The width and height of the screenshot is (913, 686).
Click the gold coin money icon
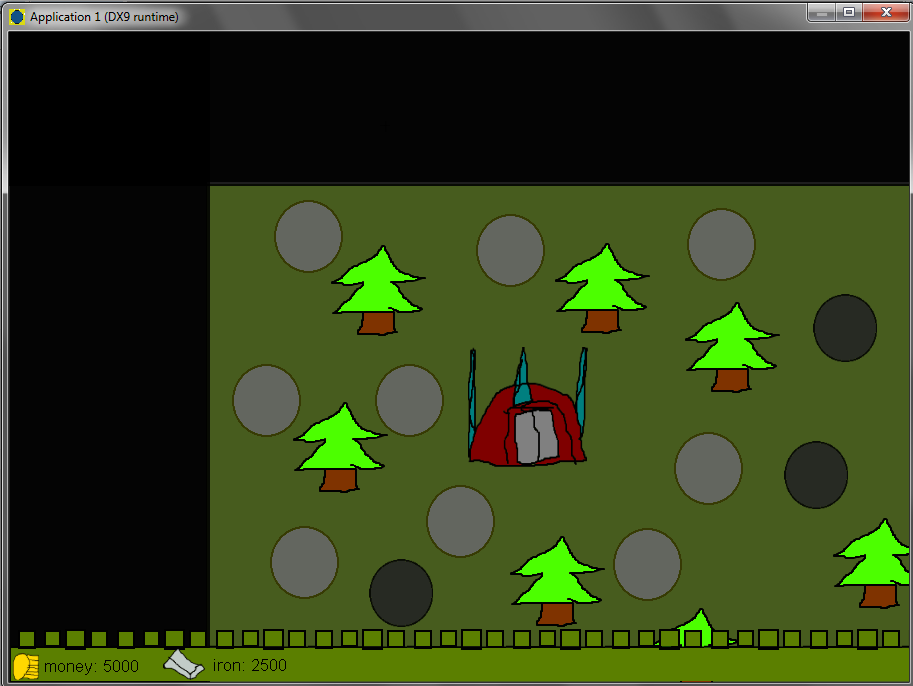click(26, 666)
